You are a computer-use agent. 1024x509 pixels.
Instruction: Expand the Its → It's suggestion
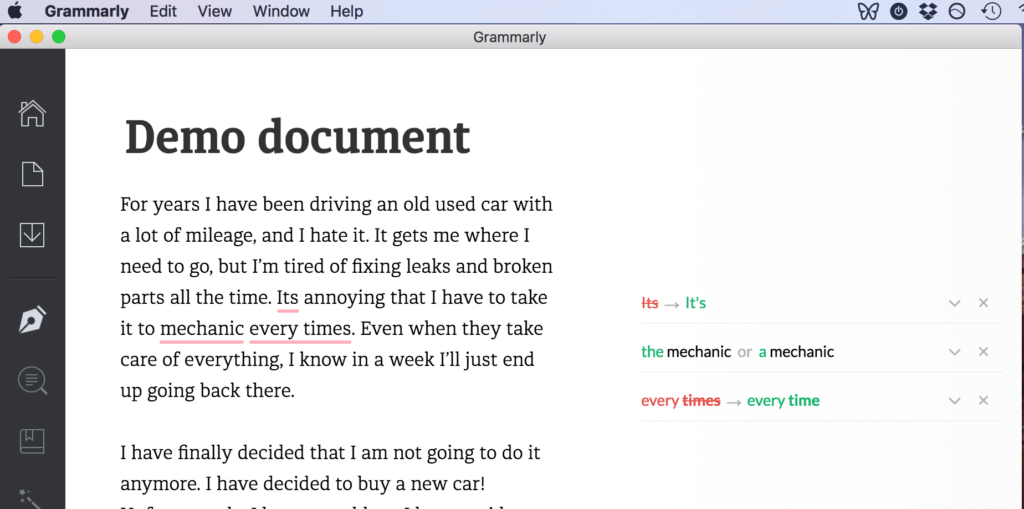click(x=955, y=303)
